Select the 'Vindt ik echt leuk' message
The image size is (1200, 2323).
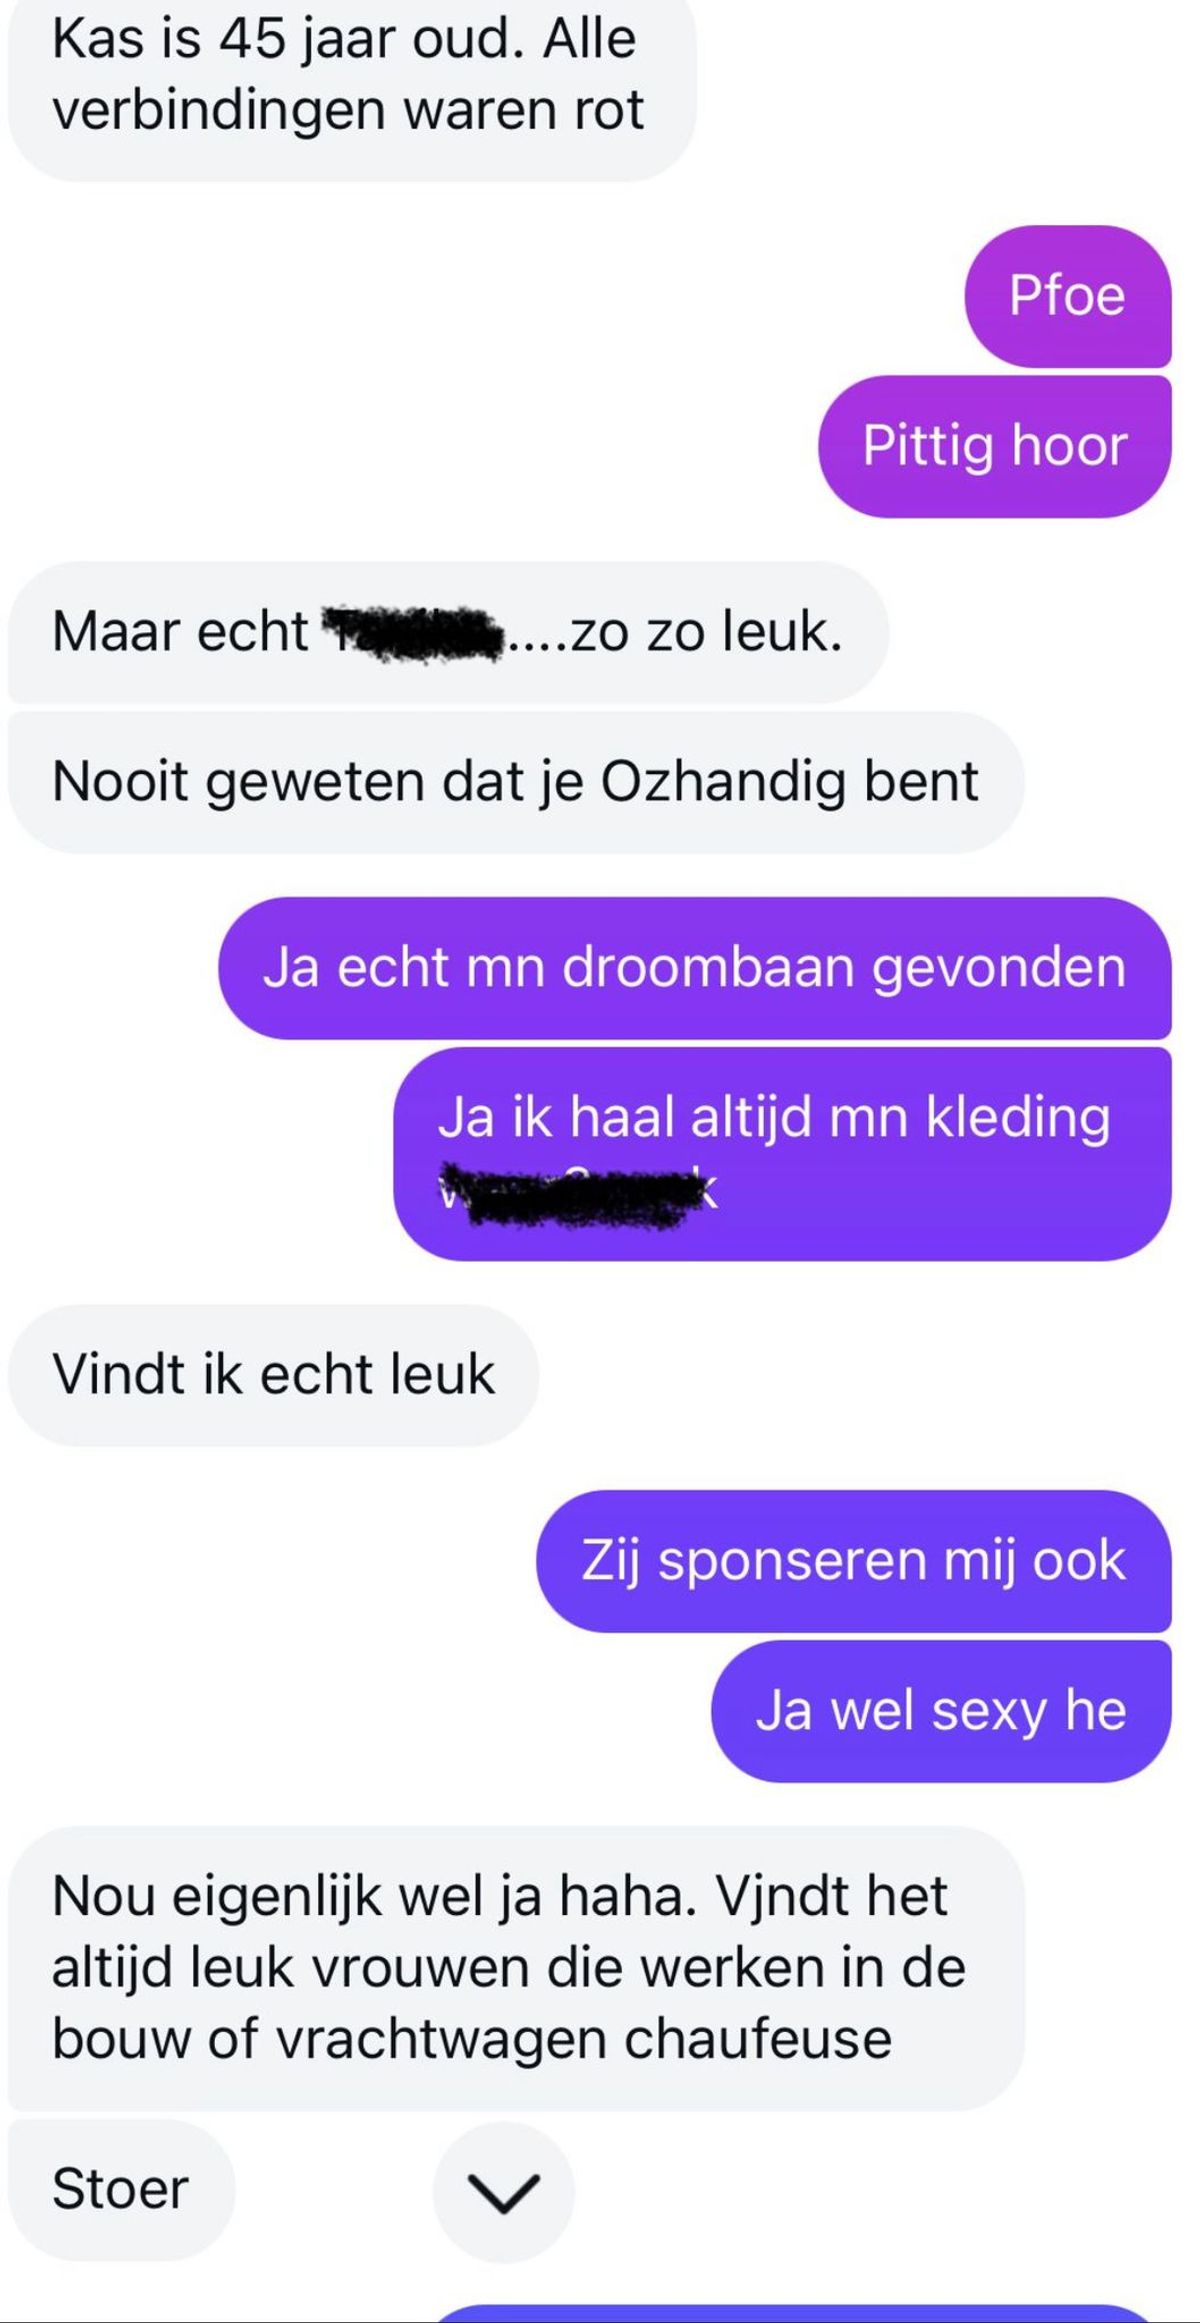click(273, 1375)
